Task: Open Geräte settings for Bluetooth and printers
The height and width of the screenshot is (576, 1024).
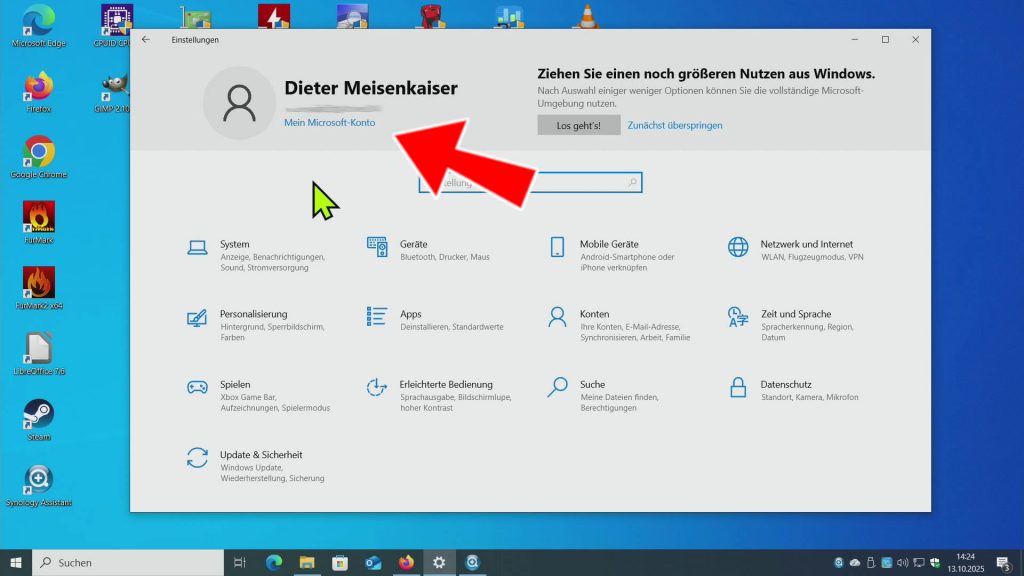Action: click(x=413, y=245)
